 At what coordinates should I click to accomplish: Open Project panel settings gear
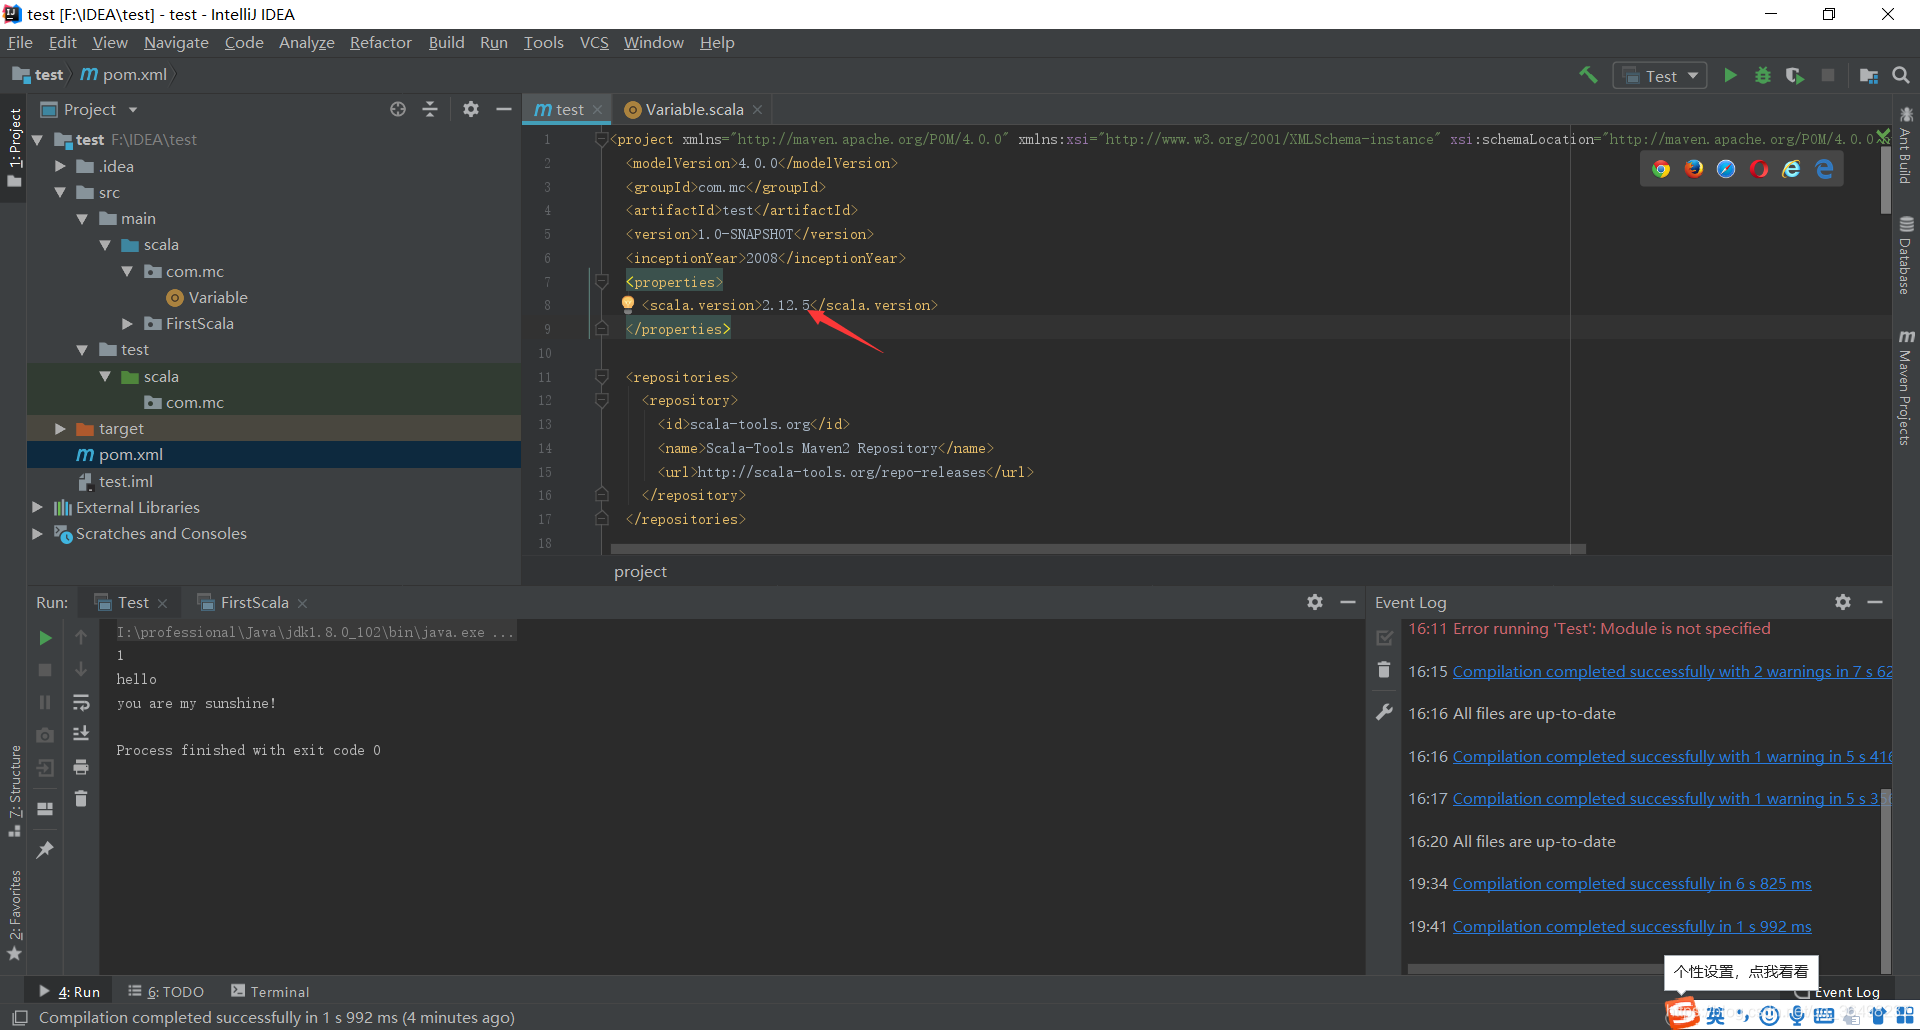(471, 109)
